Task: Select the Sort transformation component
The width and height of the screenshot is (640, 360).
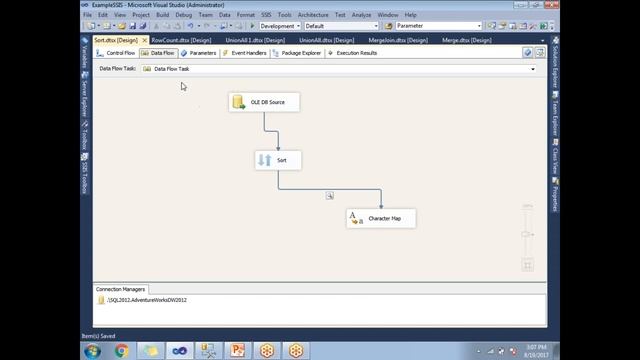Action: pos(278,160)
